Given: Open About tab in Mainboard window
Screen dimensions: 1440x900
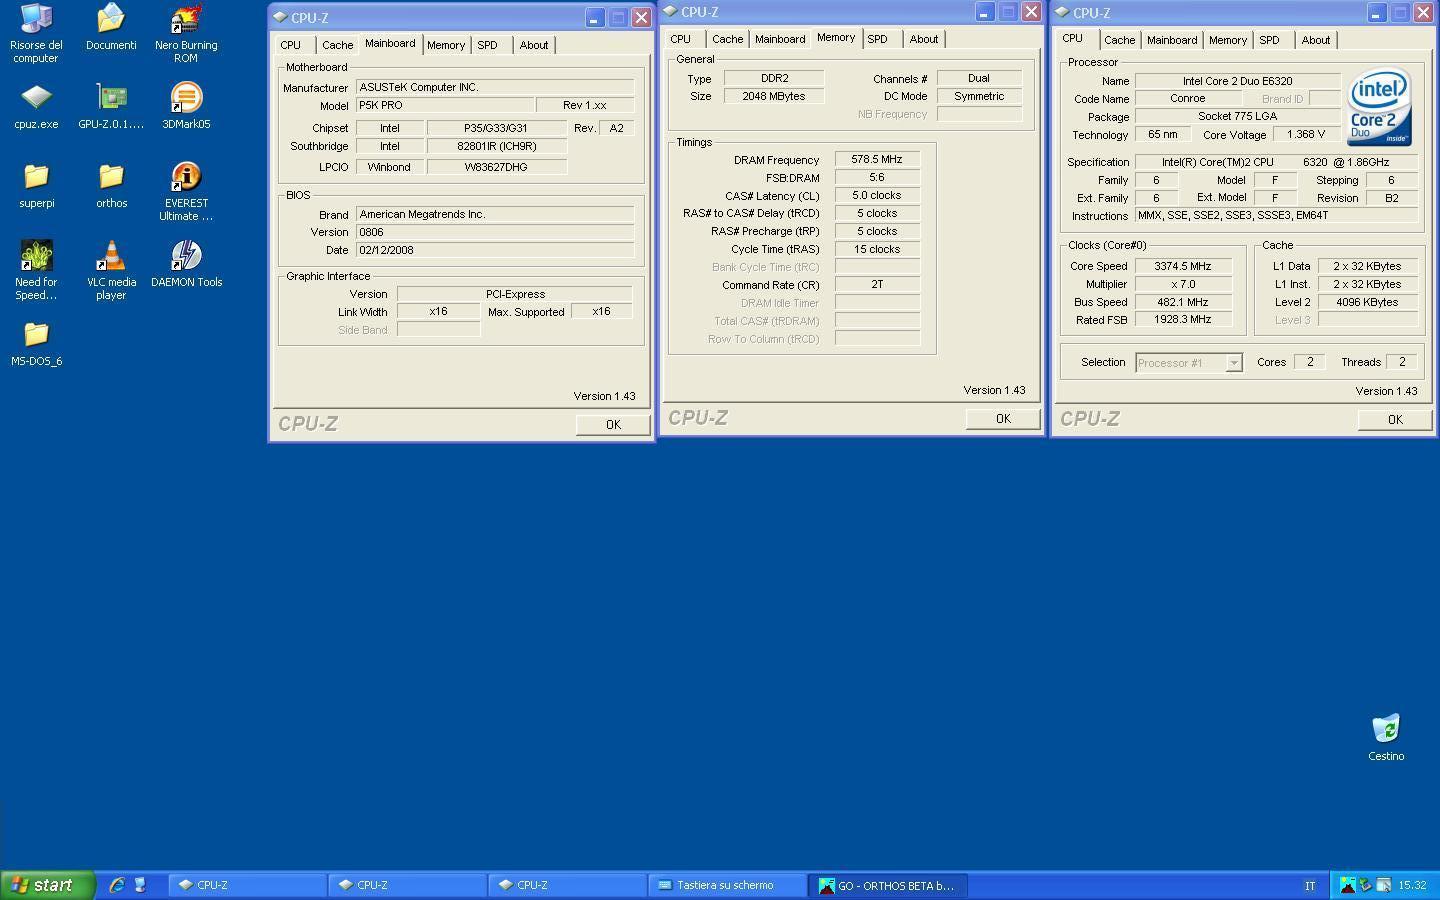Looking at the screenshot, I should [533, 45].
